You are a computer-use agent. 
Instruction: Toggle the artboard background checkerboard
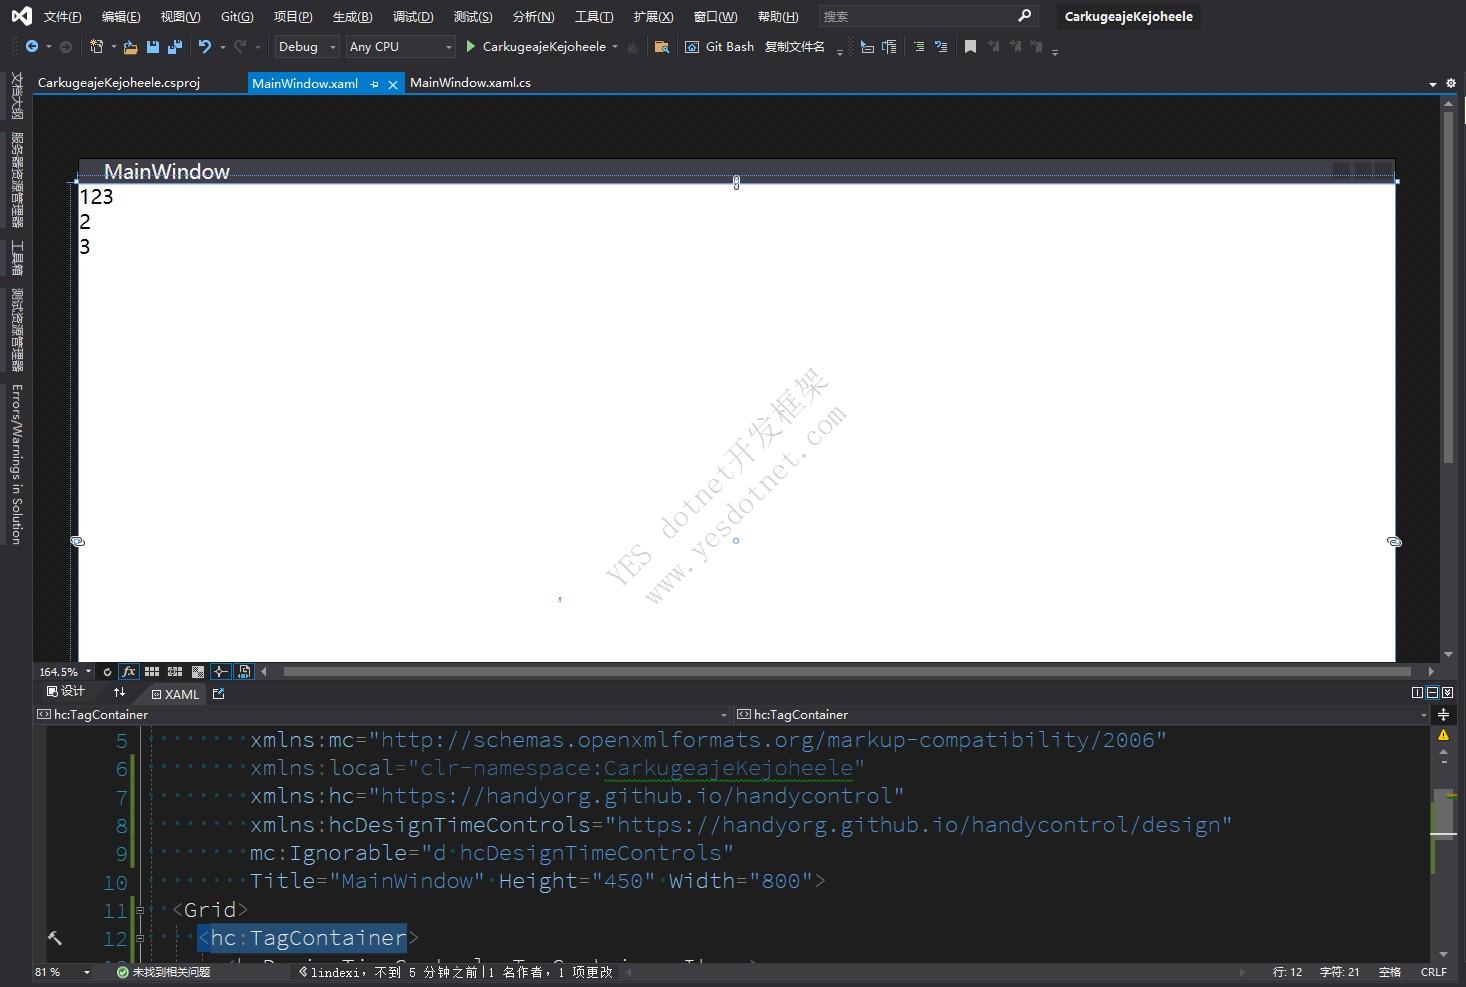coord(198,672)
